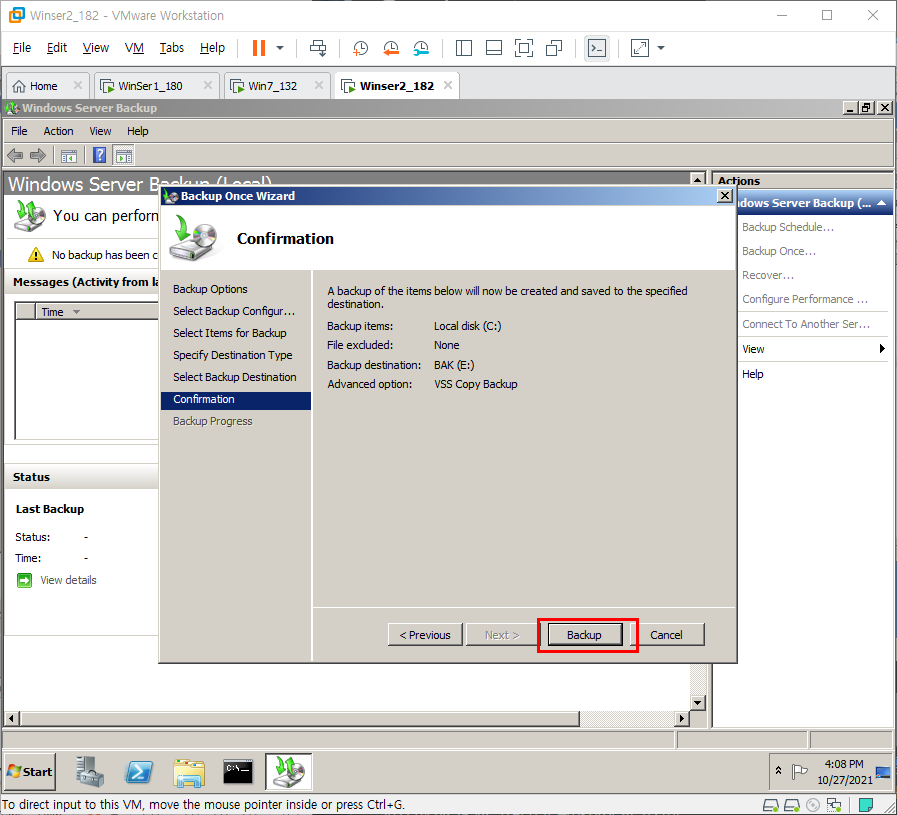
Task: Click the Action Center flag tray icon
Action: click(x=799, y=772)
